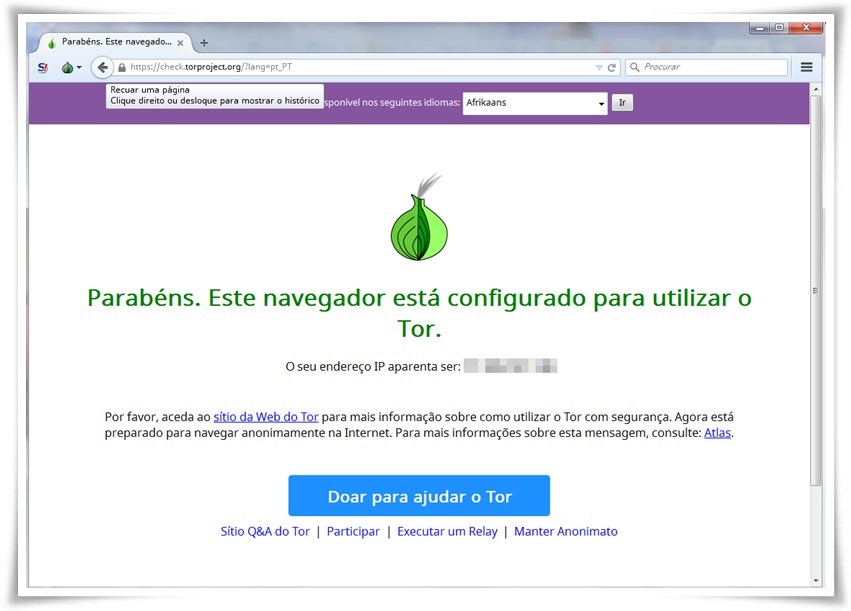The width and height of the screenshot is (851, 611).
Task: Click the 'O seu endereço IP aparenta ser:' text
Action: [373, 367]
